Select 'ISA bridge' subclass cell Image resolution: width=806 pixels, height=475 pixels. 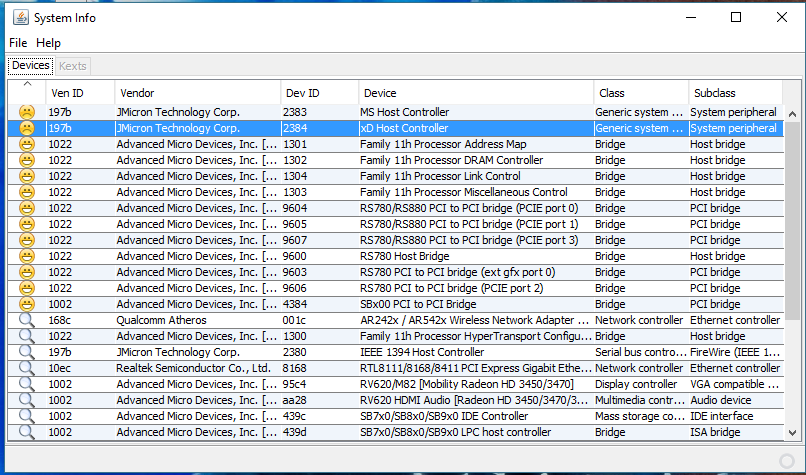(x=736, y=431)
